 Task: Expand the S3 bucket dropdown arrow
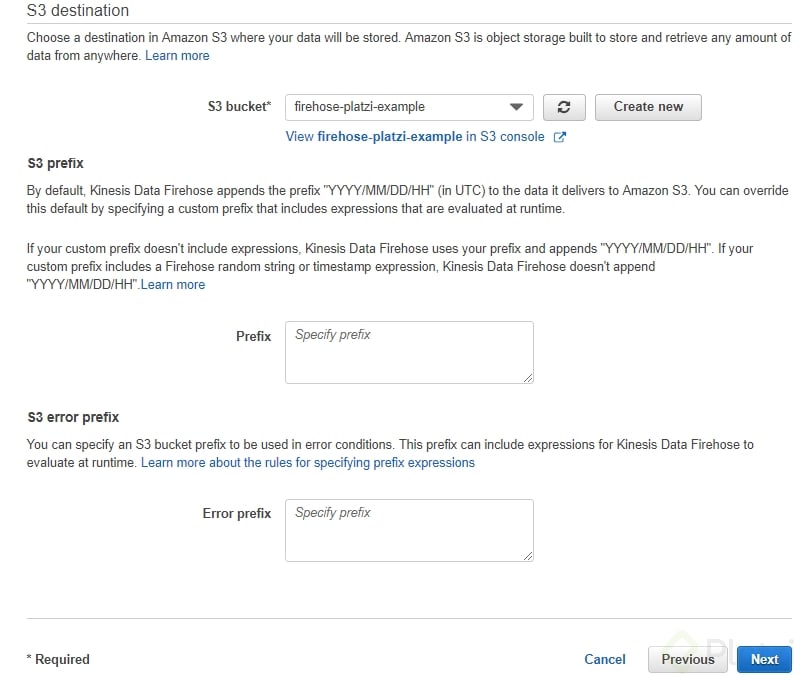pyautogui.click(x=516, y=107)
